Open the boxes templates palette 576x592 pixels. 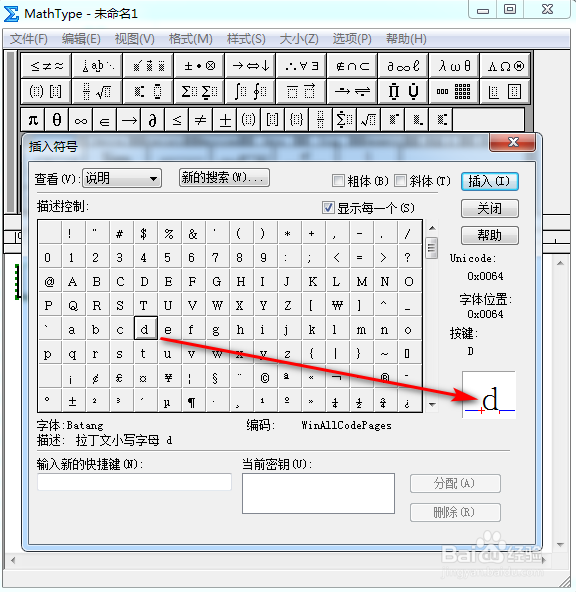505,91
